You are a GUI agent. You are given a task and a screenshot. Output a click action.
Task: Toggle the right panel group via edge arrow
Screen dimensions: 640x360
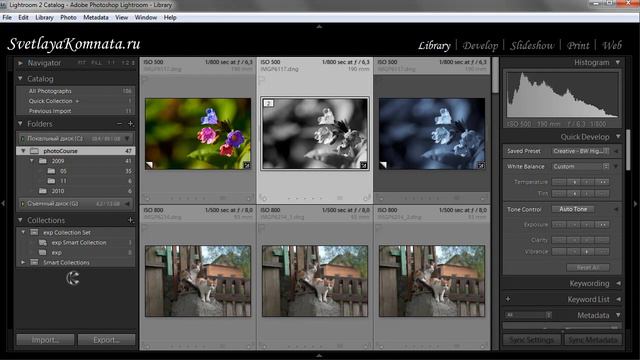pyautogui.click(x=636, y=203)
